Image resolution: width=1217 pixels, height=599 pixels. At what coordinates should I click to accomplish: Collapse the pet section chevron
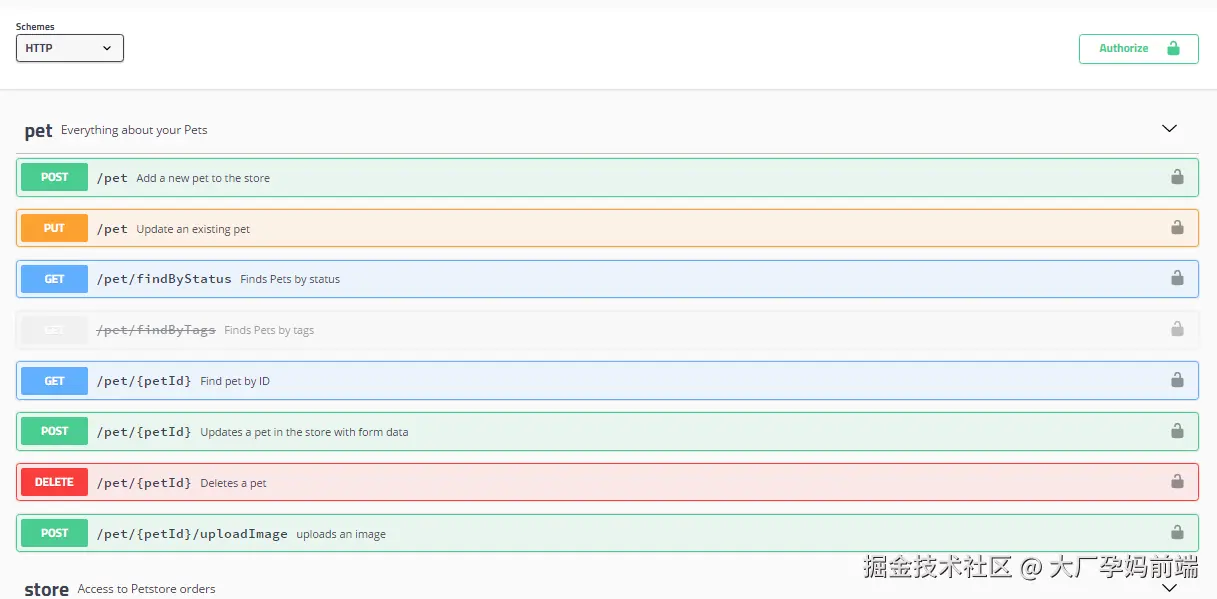point(1169,128)
